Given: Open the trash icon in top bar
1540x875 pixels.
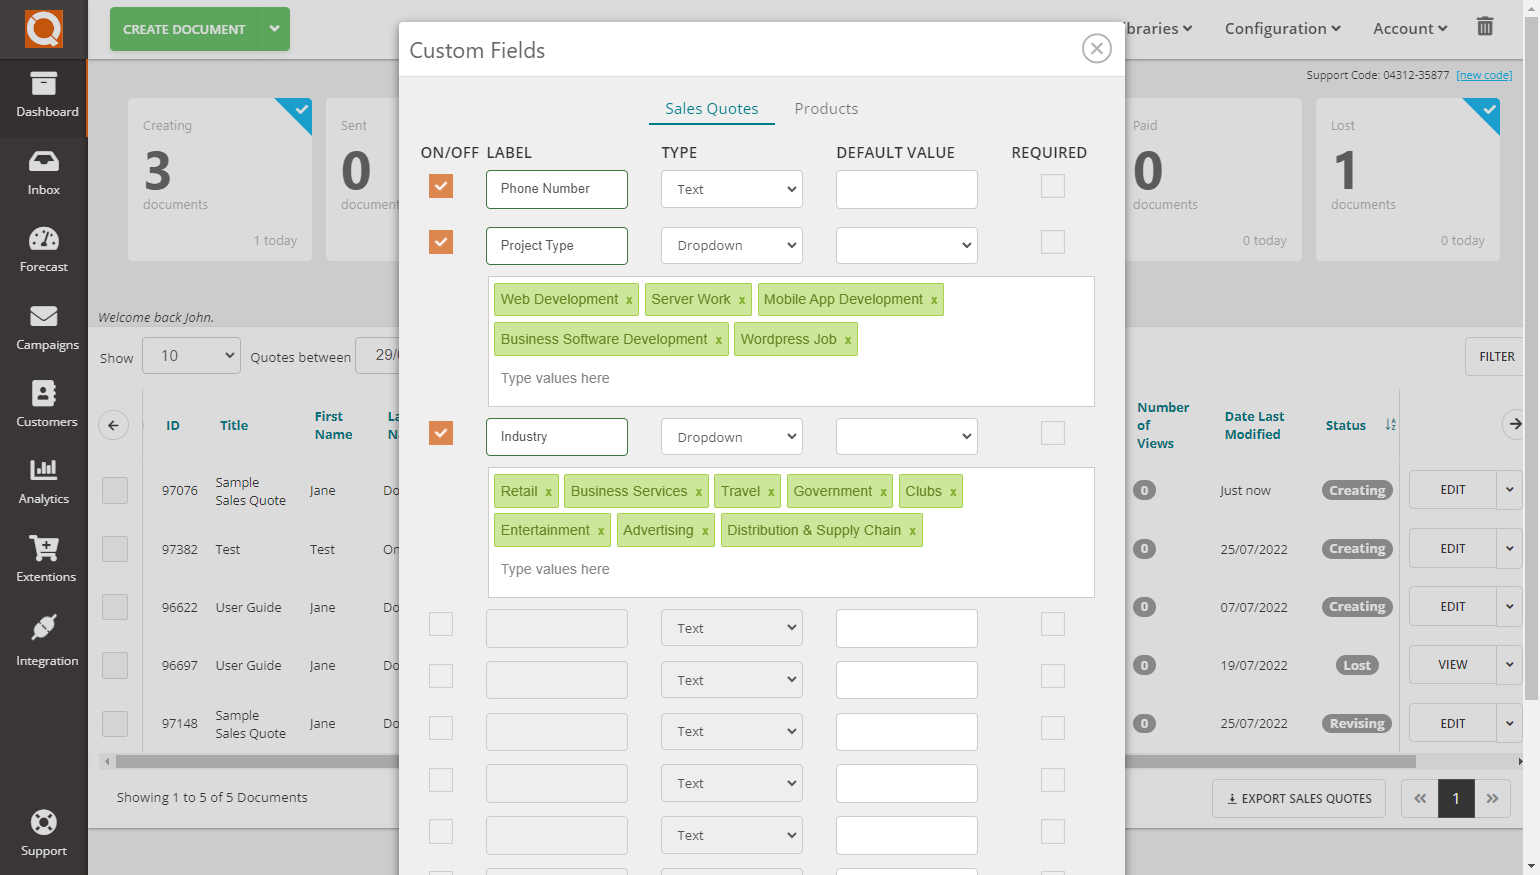Looking at the screenshot, I should (1485, 27).
